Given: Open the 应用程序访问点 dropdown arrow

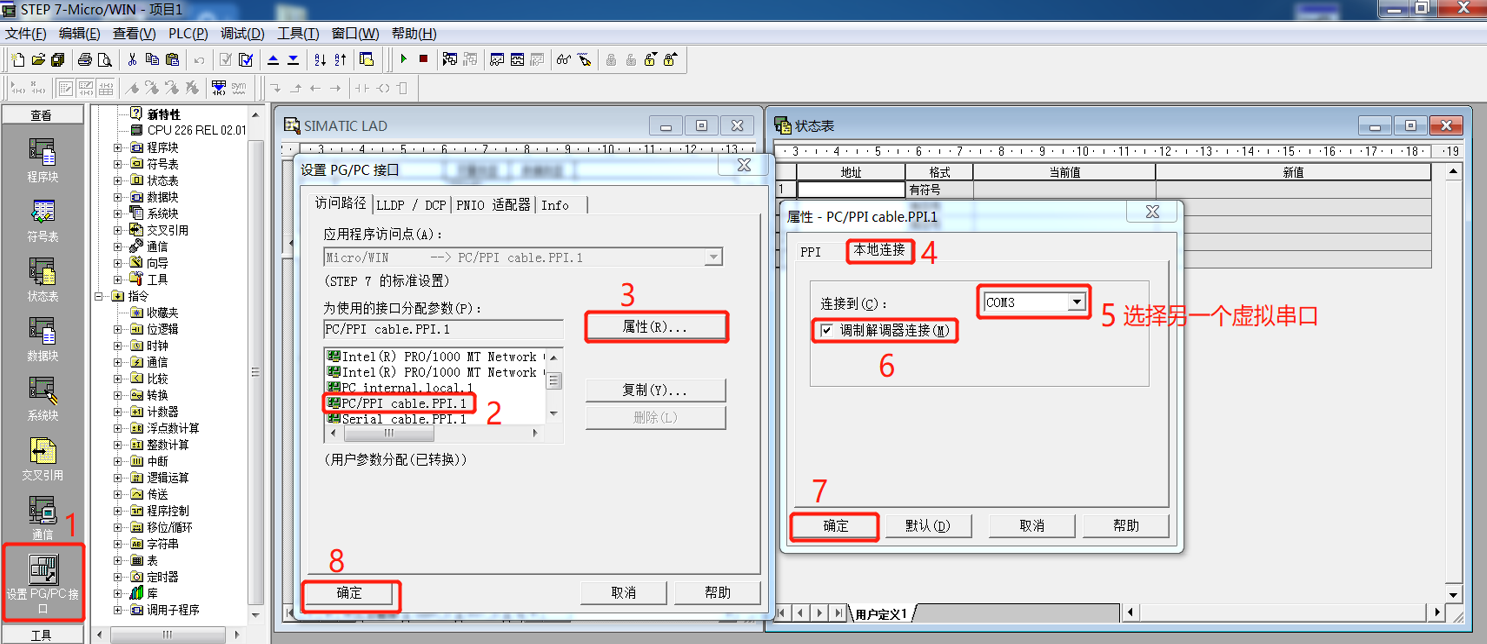Looking at the screenshot, I should click(x=713, y=257).
